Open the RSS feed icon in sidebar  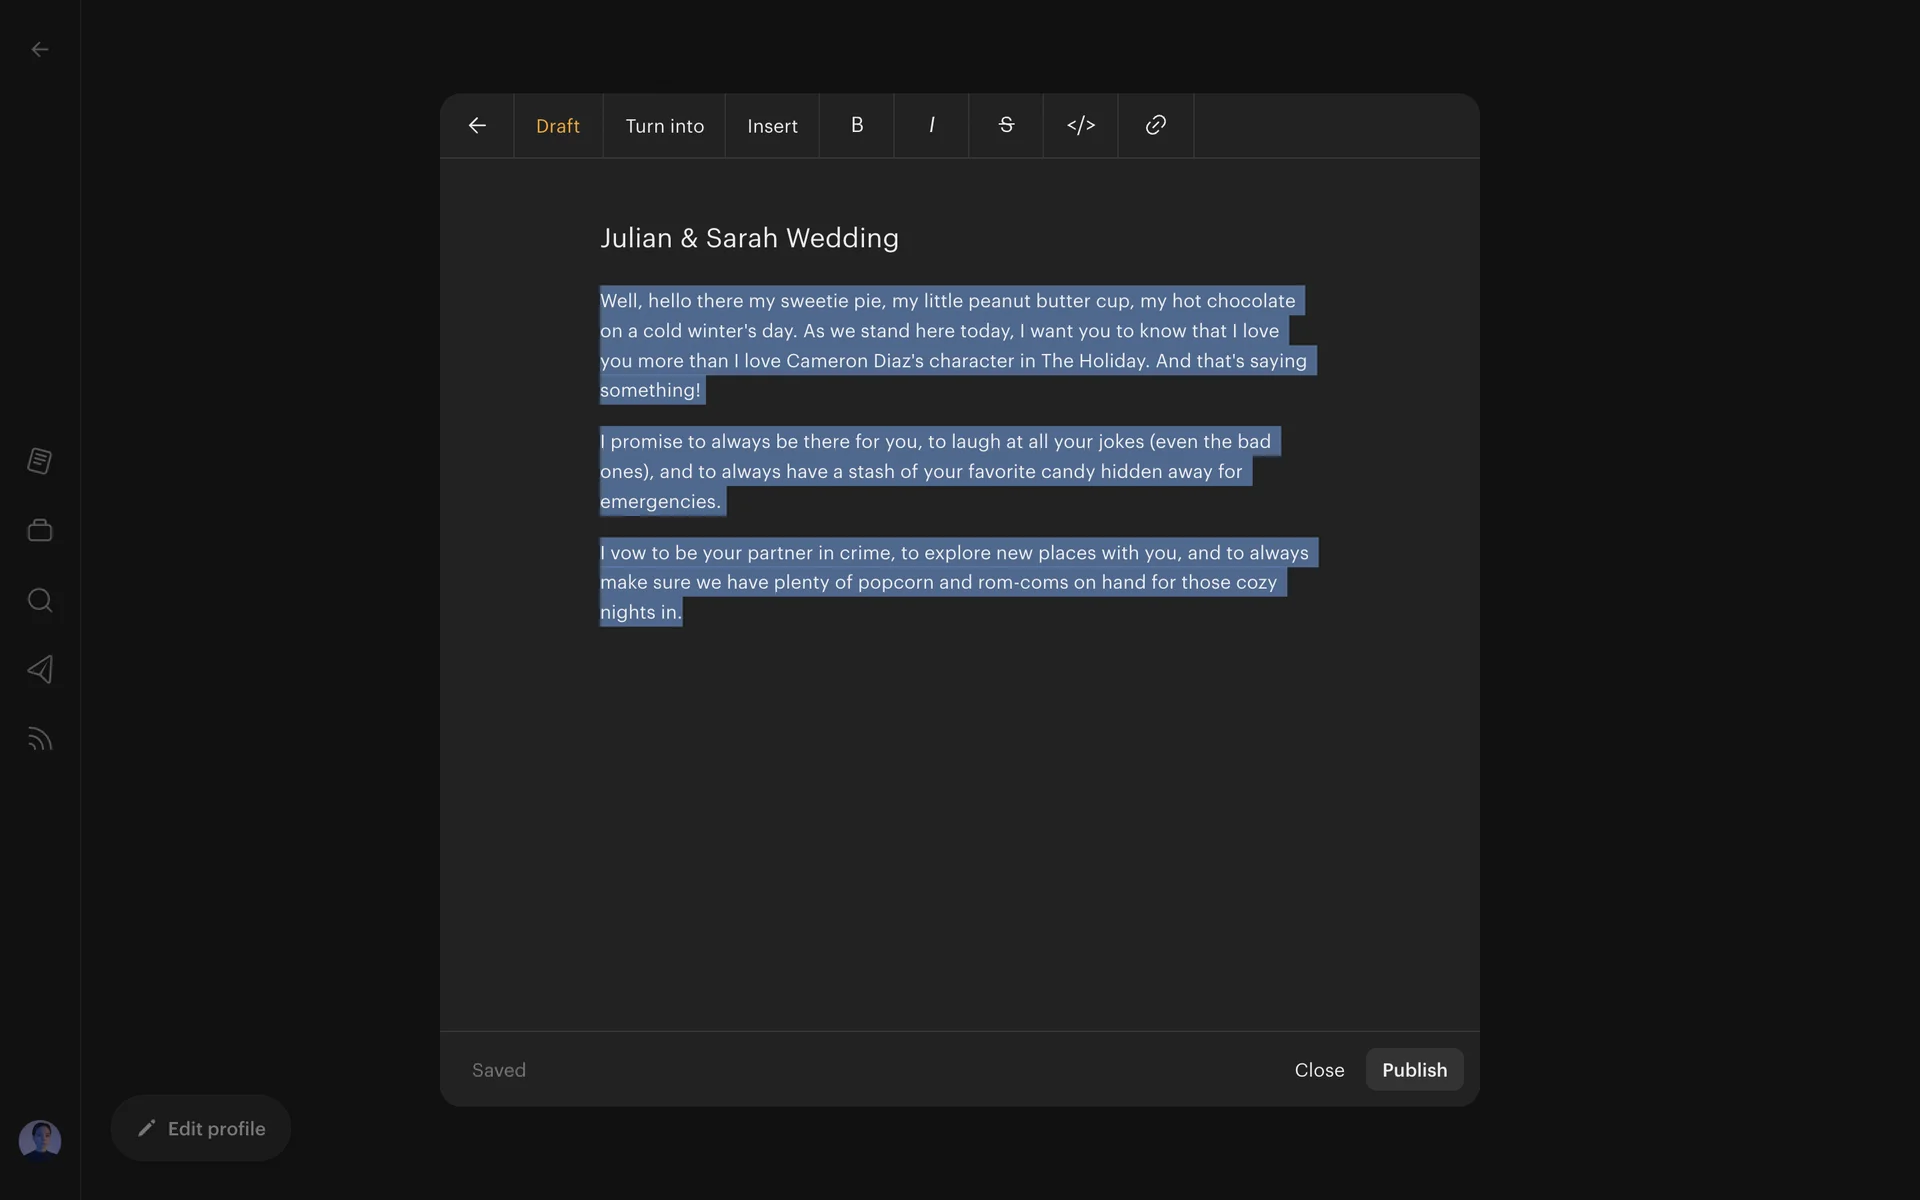pos(40,739)
